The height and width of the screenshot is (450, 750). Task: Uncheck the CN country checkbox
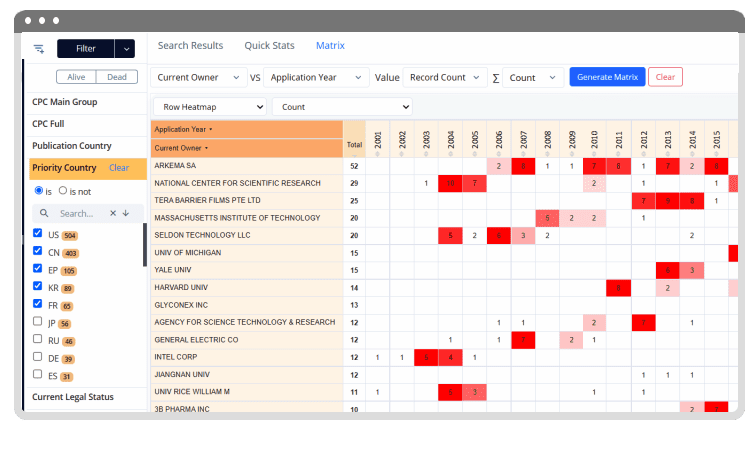coord(38,251)
